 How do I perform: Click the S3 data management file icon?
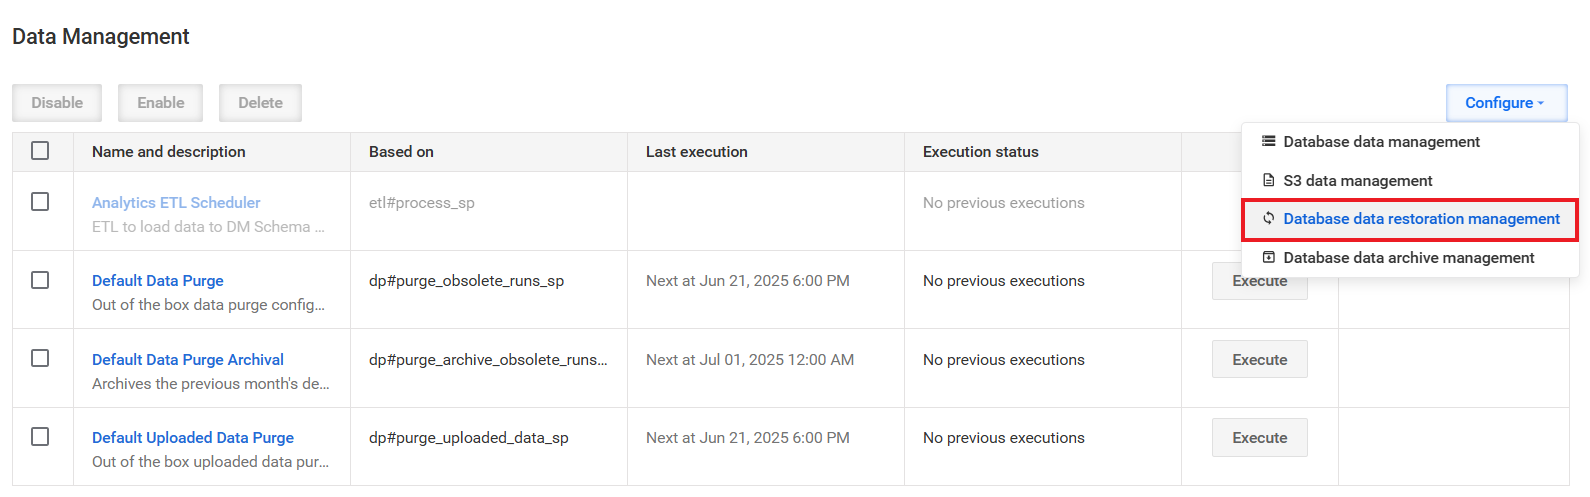pyautogui.click(x=1268, y=181)
